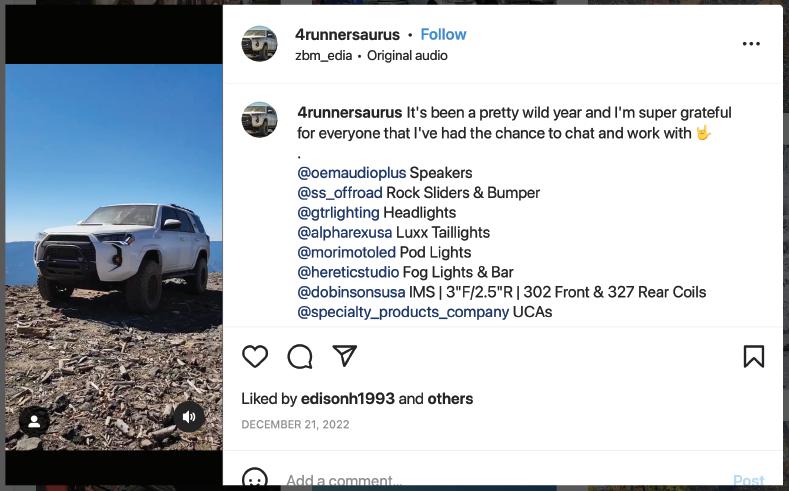The width and height of the screenshot is (789, 491).
Task: Show tagged people on the video
Action: 34,421
